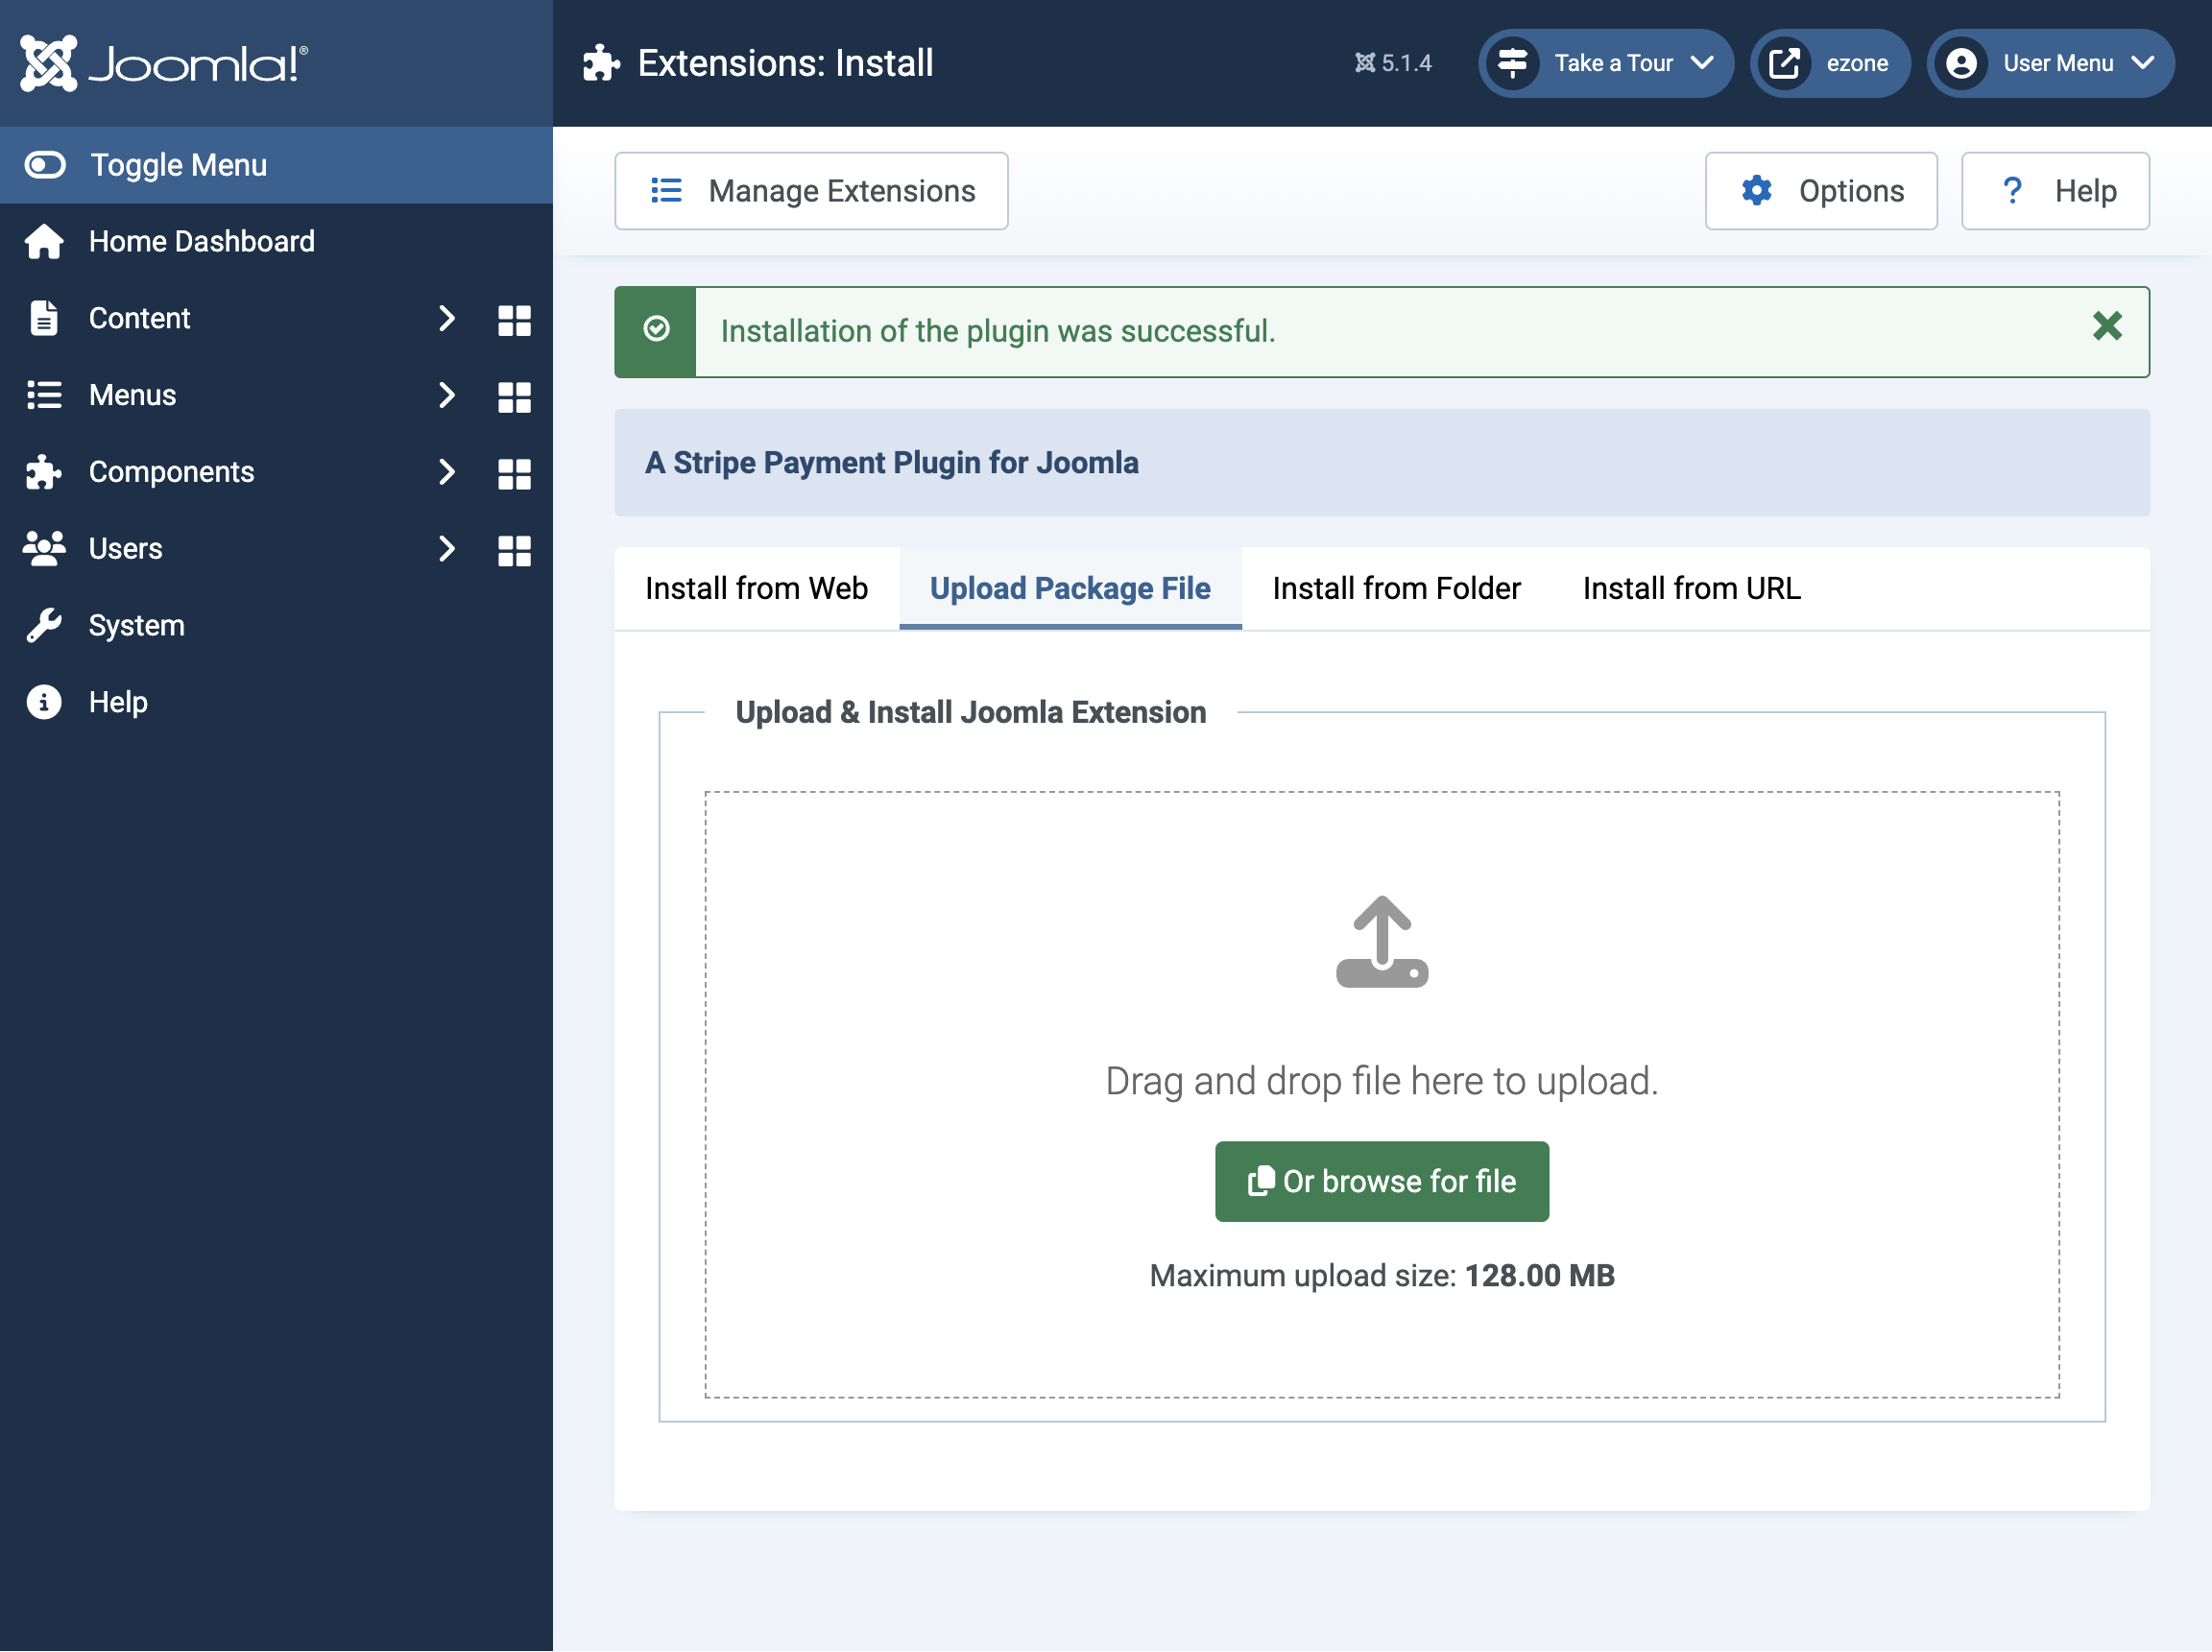
Task: Select the System wrench icon
Action: tap(44, 625)
